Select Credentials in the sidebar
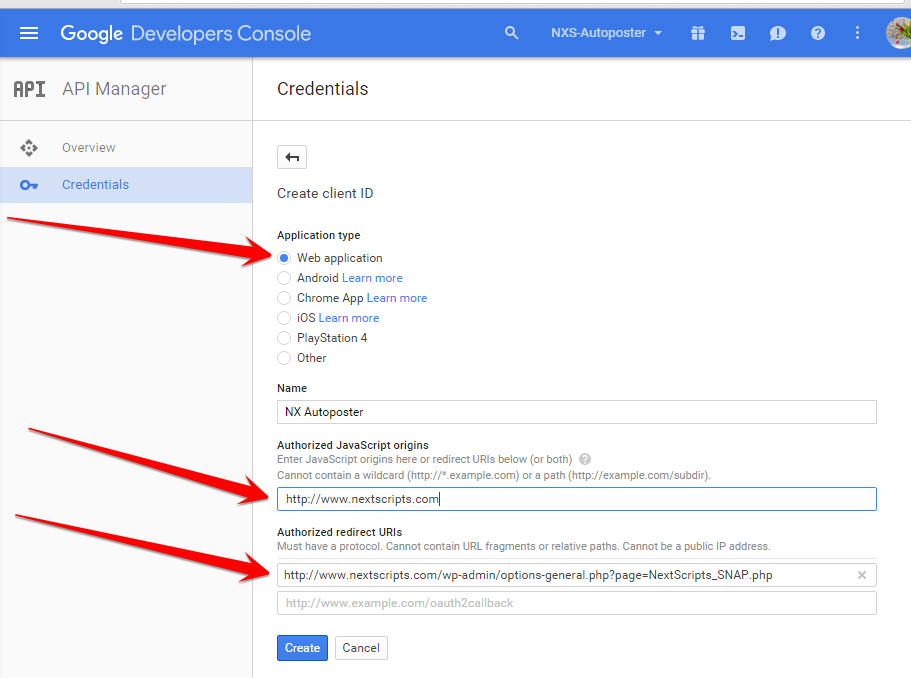This screenshot has width=911, height=678. click(126, 185)
